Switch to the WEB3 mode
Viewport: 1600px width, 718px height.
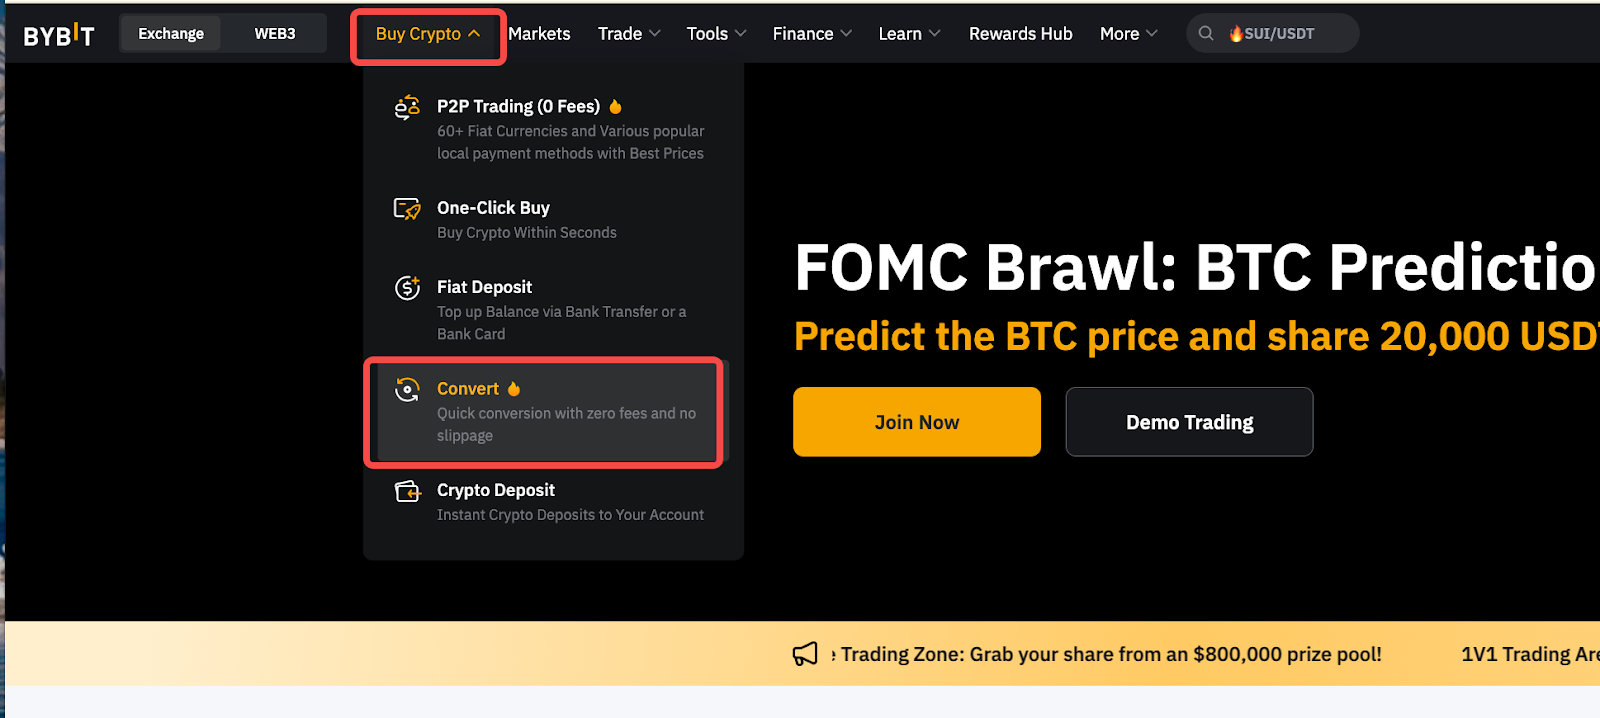tap(274, 33)
